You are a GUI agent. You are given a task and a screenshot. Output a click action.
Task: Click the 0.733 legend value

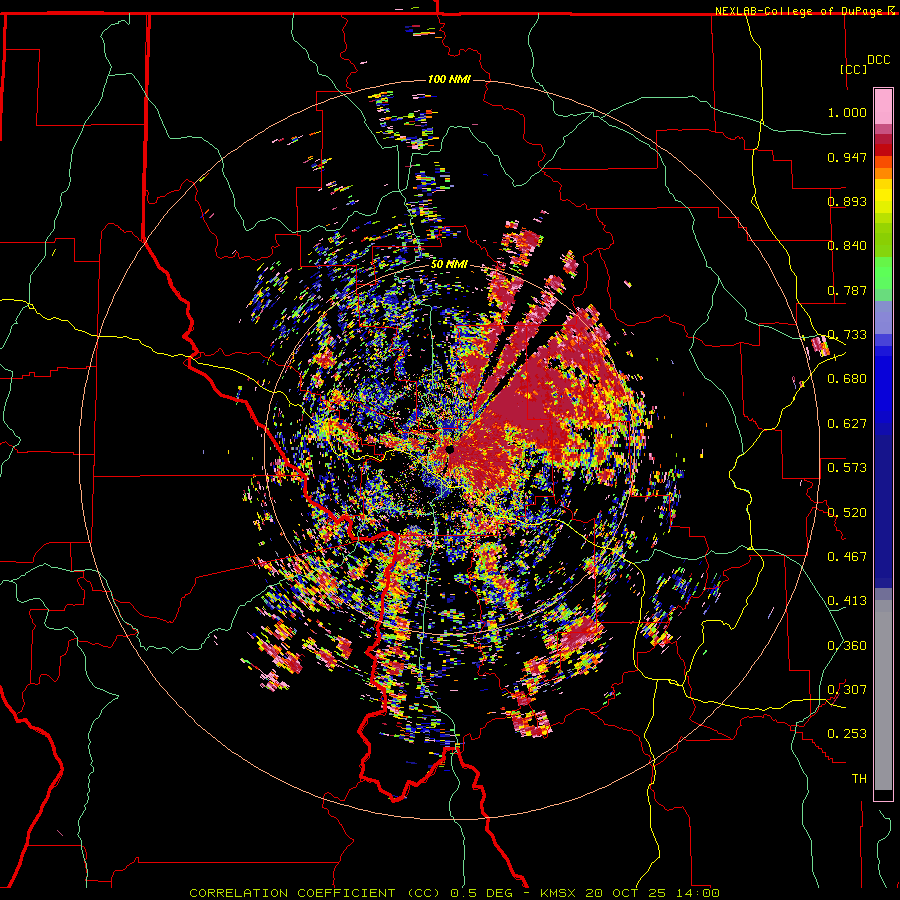(847, 335)
